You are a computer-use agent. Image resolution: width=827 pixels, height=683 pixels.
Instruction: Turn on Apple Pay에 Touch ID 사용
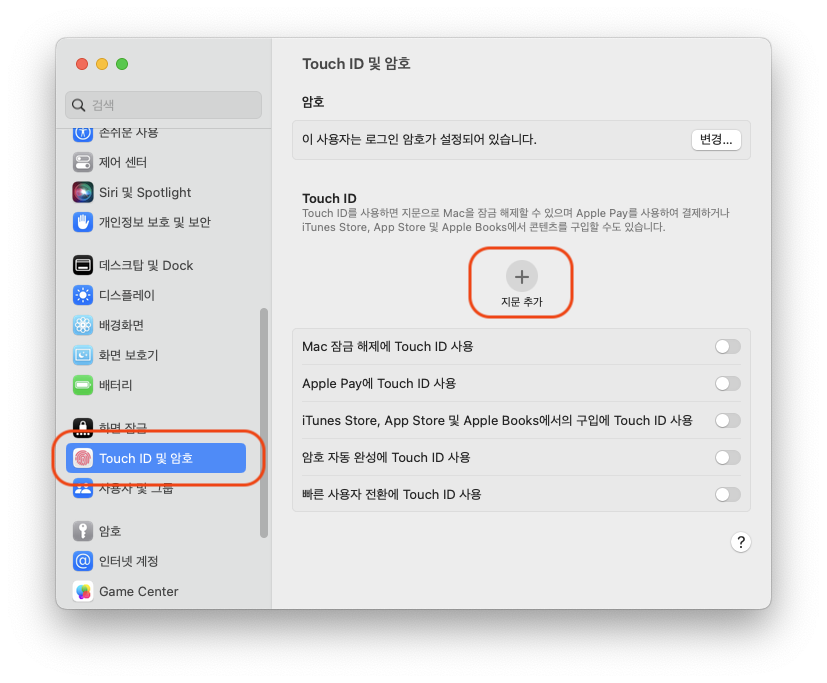click(727, 383)
